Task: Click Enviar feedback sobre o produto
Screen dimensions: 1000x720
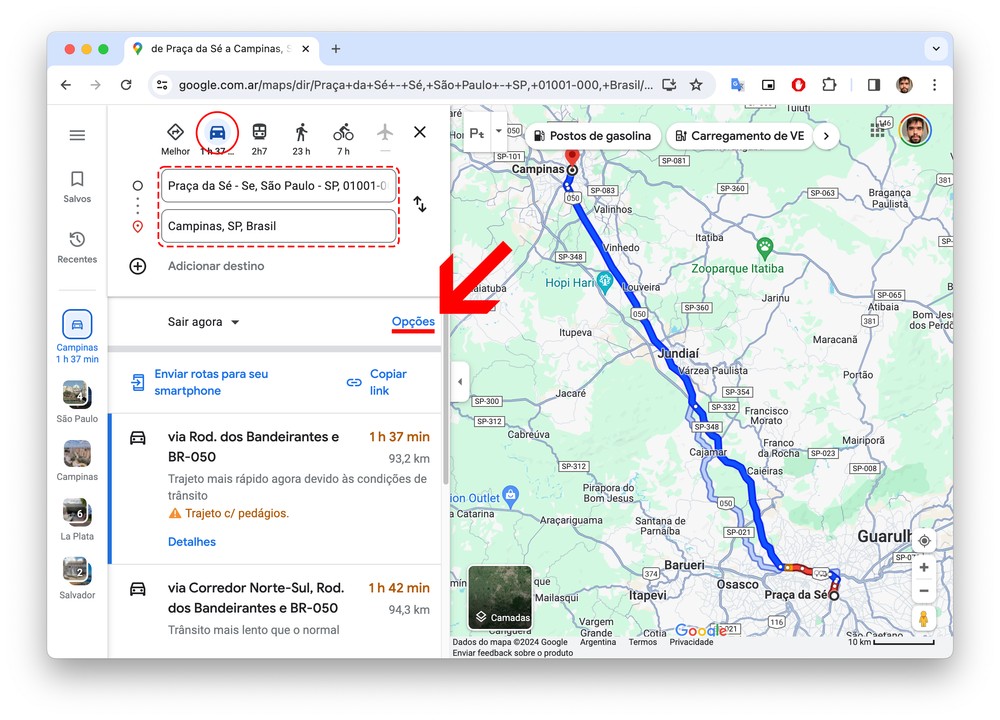Action: click(513, 653)
